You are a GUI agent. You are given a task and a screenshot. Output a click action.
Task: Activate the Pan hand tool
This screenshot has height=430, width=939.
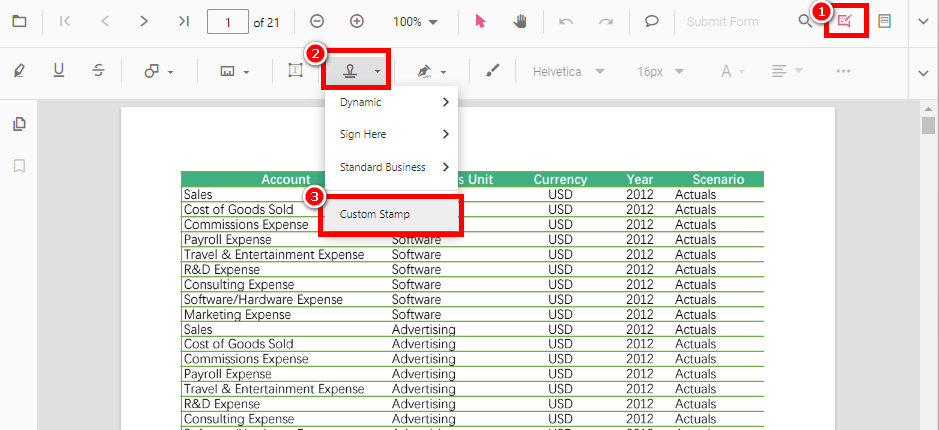[x=520, y=21]
